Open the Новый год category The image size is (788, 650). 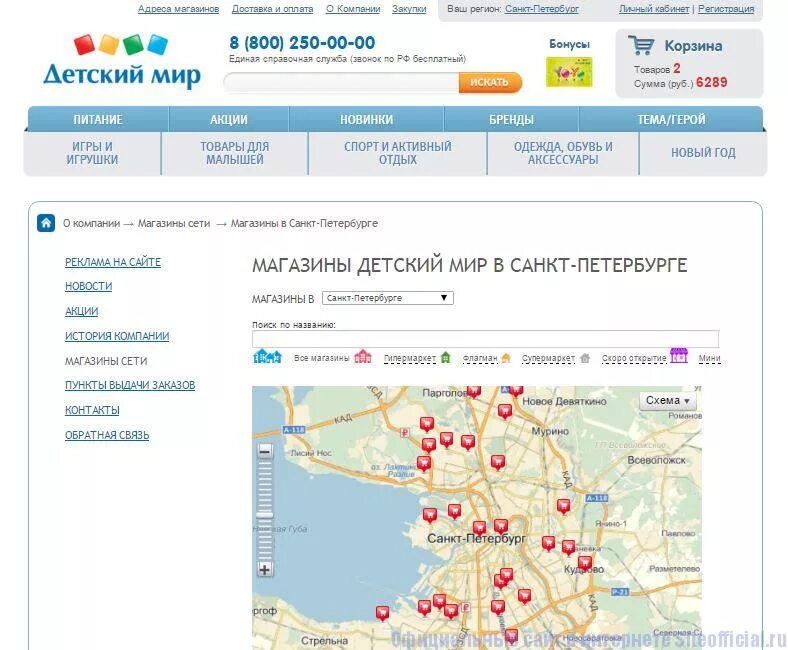703,153
